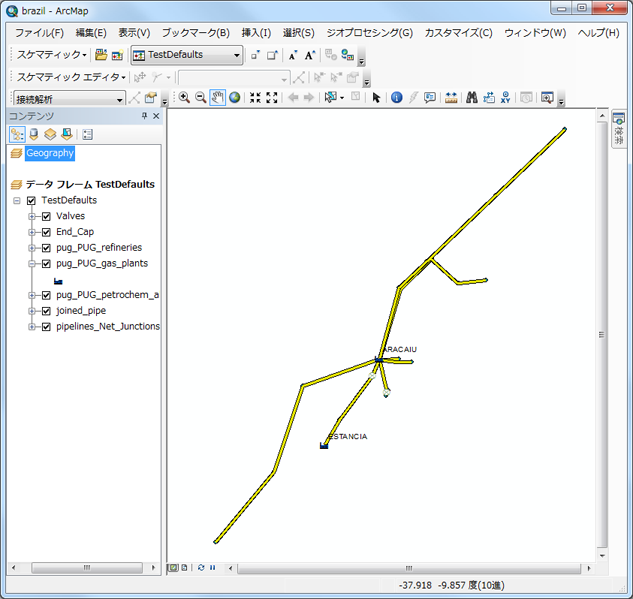Uncheck the End_Cap layer checkbox
This screenshot has width=633, height=599.
click(46, 232)
